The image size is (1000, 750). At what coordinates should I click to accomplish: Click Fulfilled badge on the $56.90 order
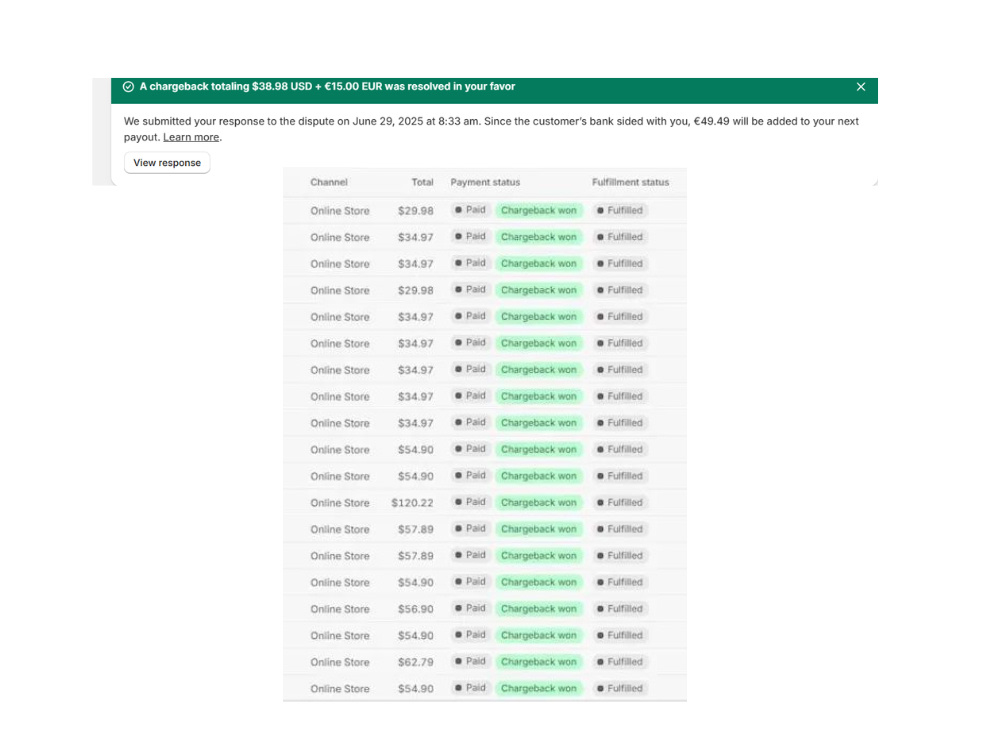pyautogui.click(x=620, y=608)
